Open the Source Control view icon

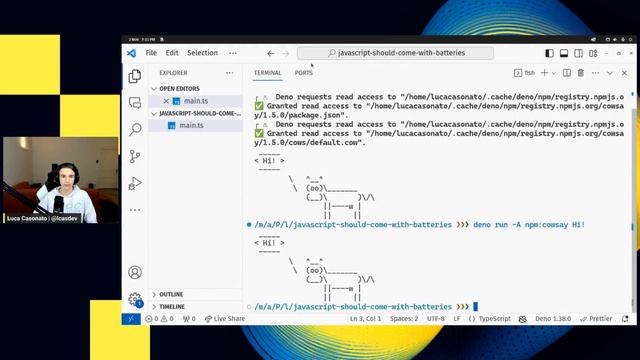click(135, 156)
